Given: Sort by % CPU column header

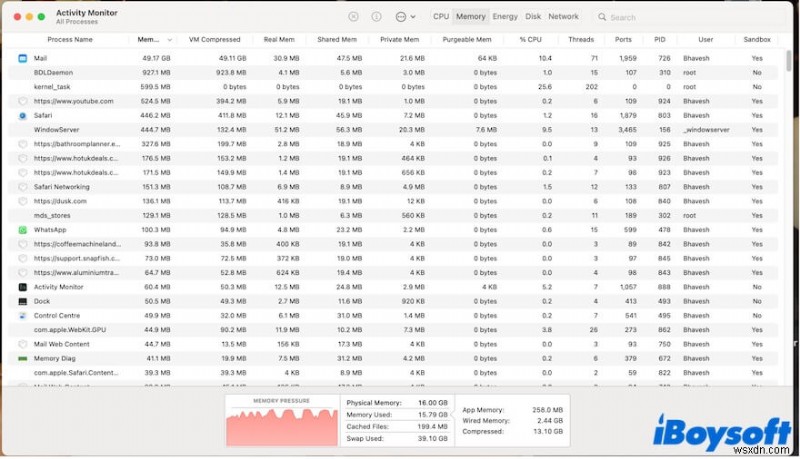Looking at the screenshot, I should pos(531,39).
